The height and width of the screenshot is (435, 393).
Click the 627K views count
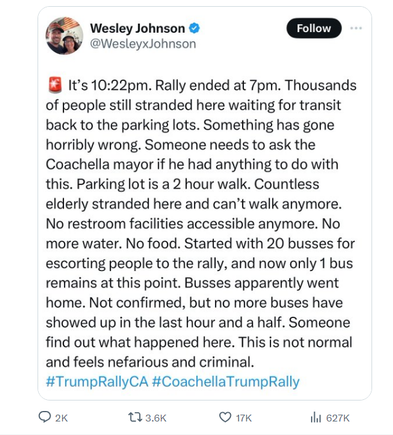(338, 418)
